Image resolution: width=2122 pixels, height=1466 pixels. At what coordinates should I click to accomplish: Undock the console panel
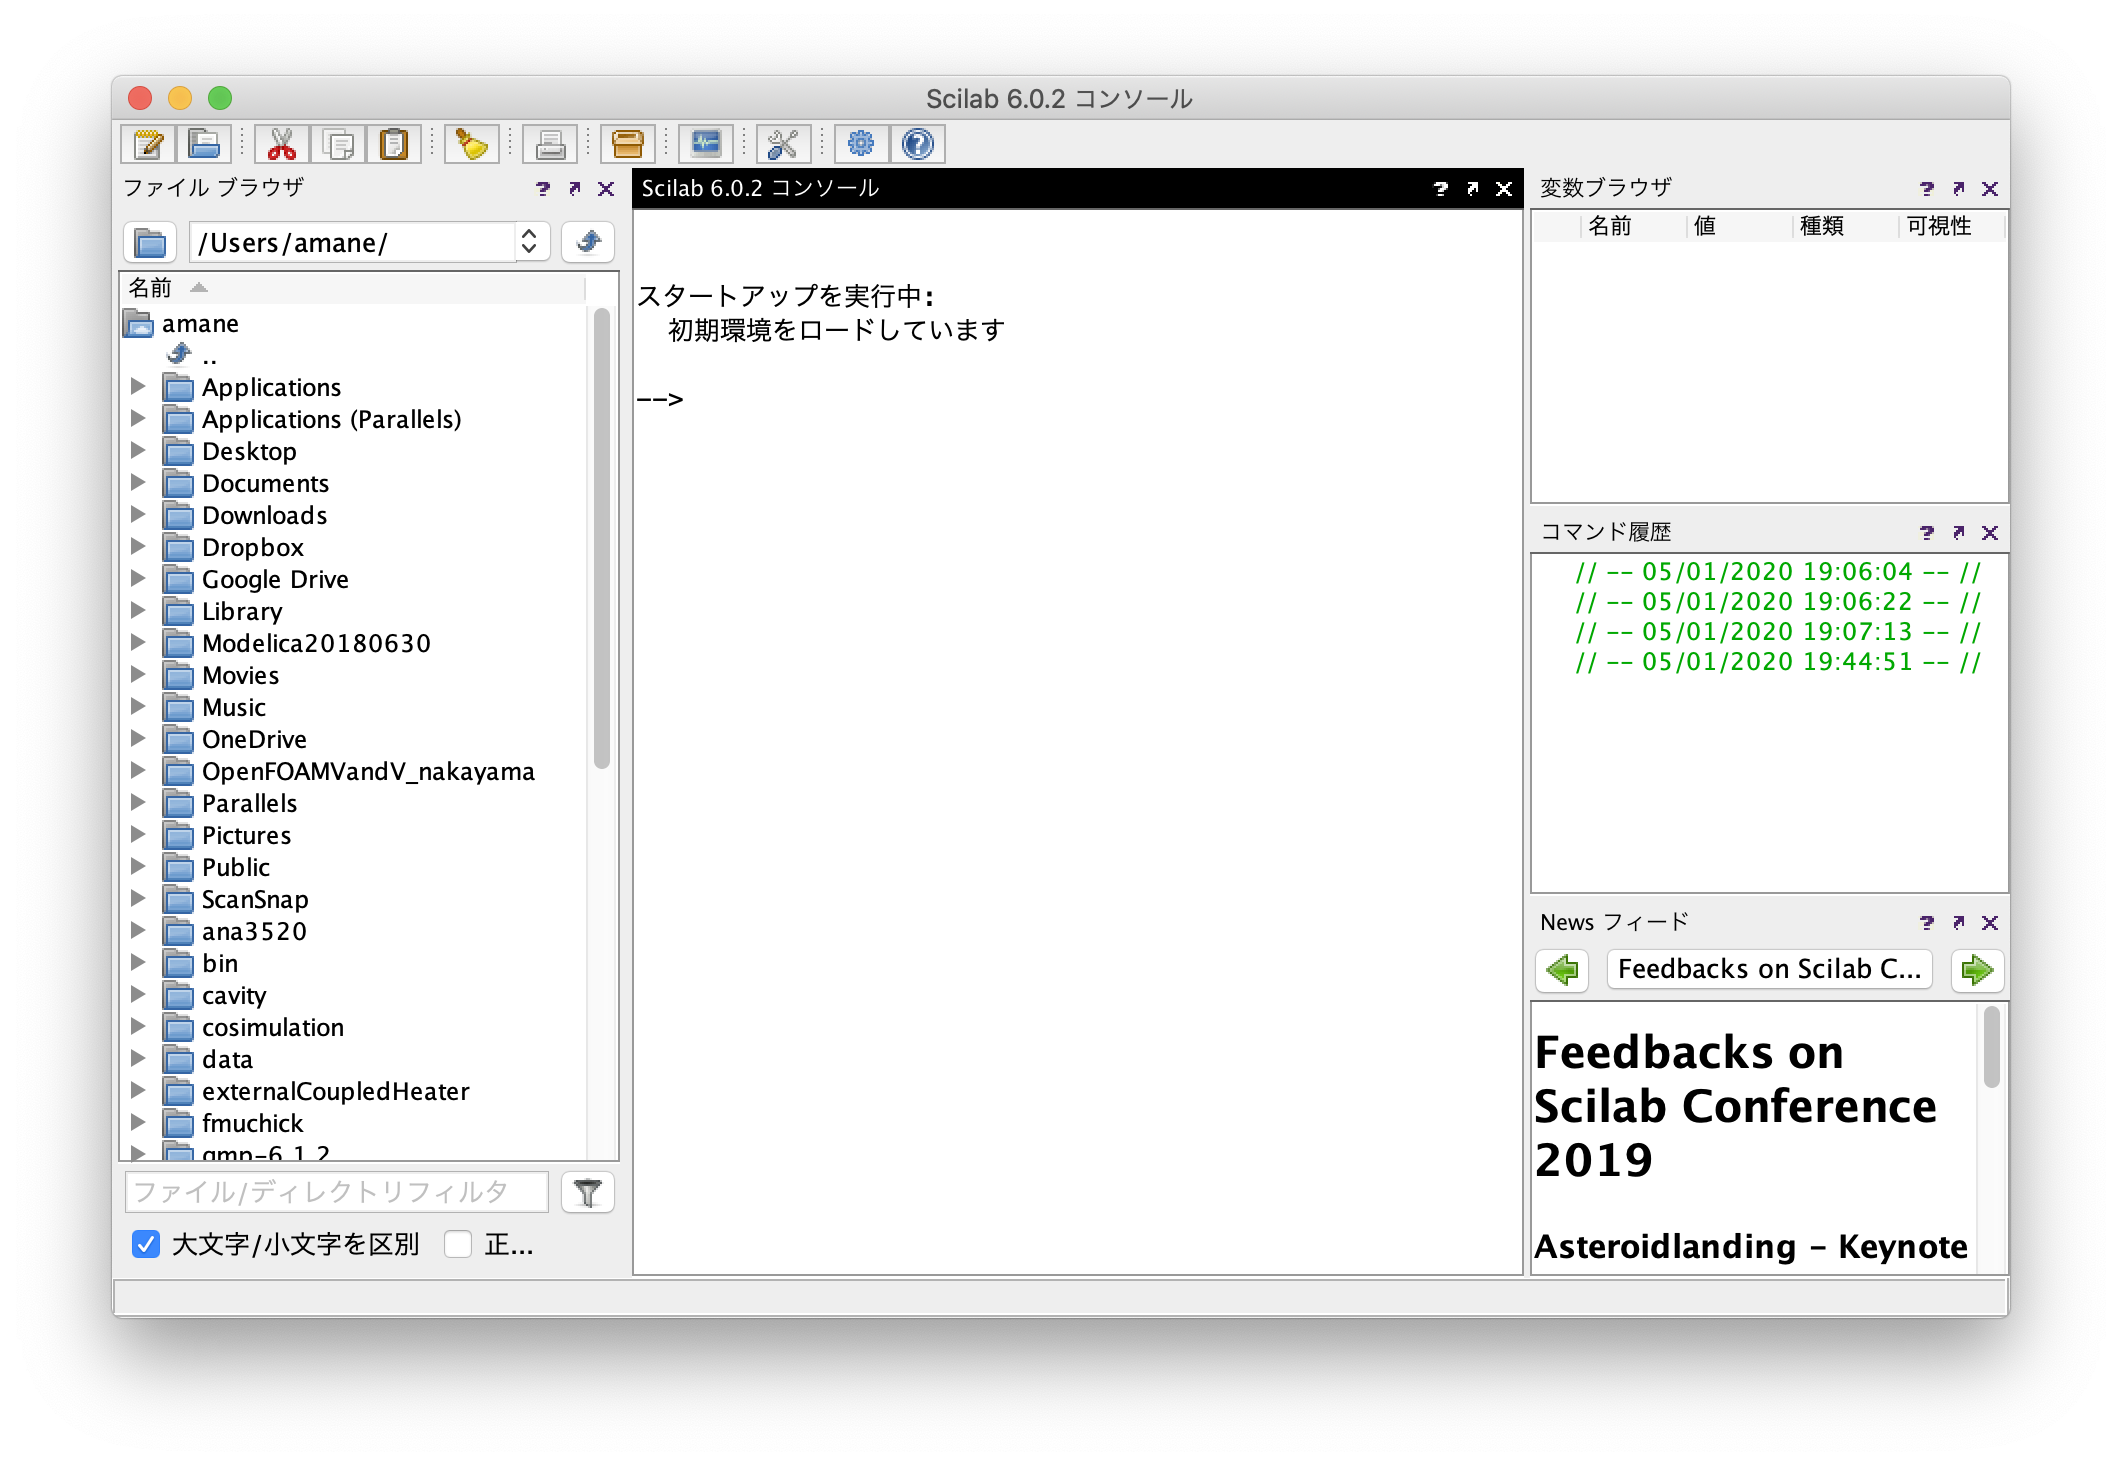point(1472,188)
